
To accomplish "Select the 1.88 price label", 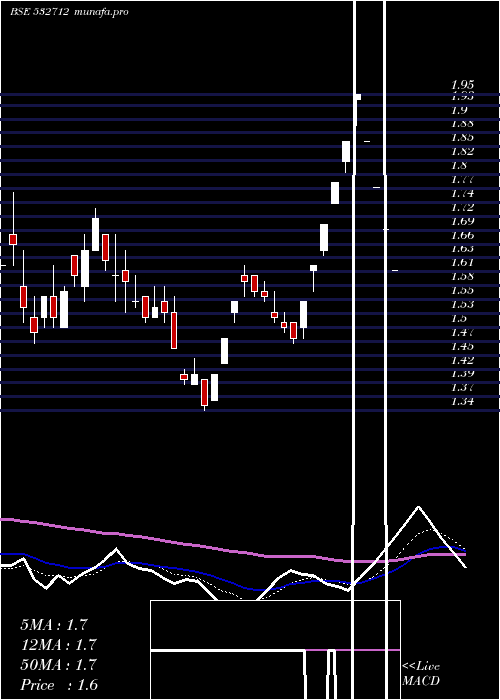I will tap(462, 124).
